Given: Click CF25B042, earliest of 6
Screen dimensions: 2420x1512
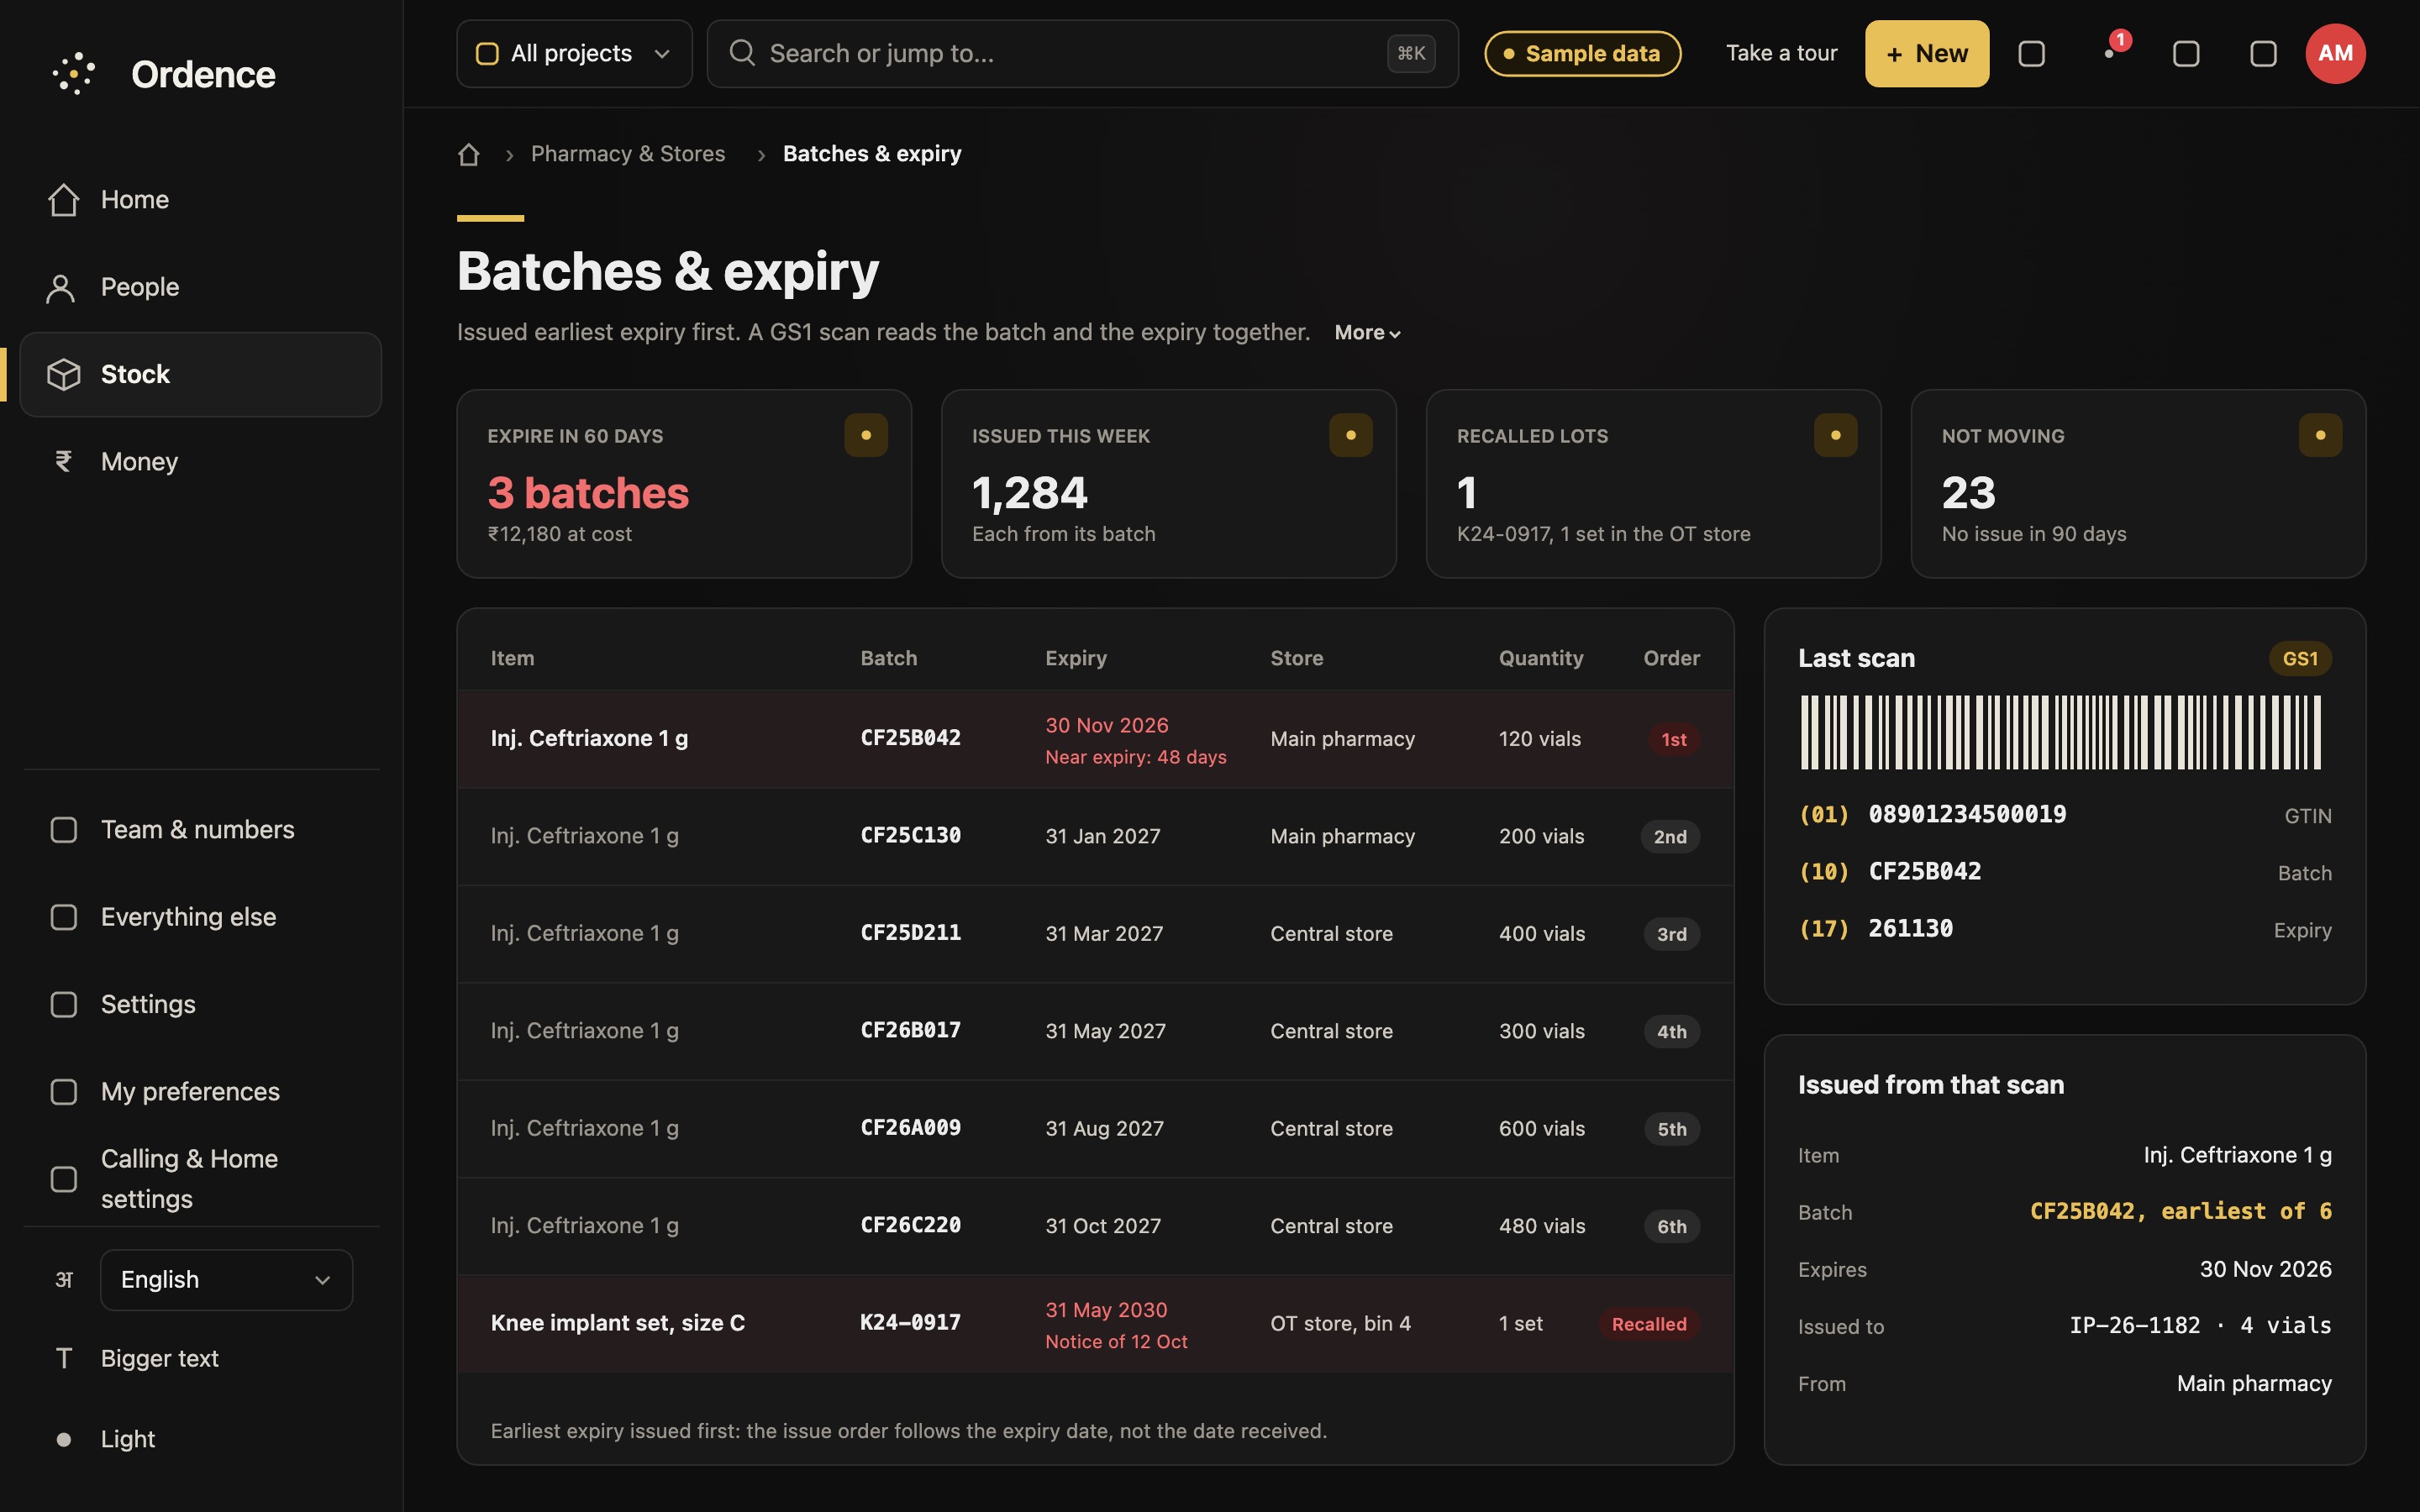Looking at the screenshot, I should (x=2181, y=1211).
